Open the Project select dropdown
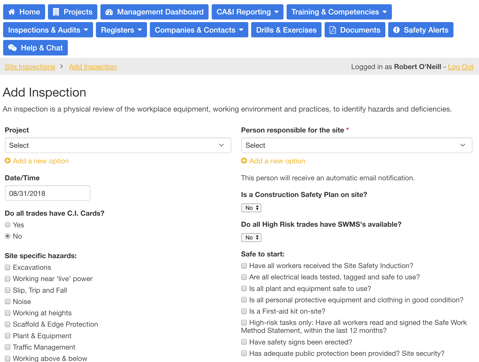 [118, 145]
